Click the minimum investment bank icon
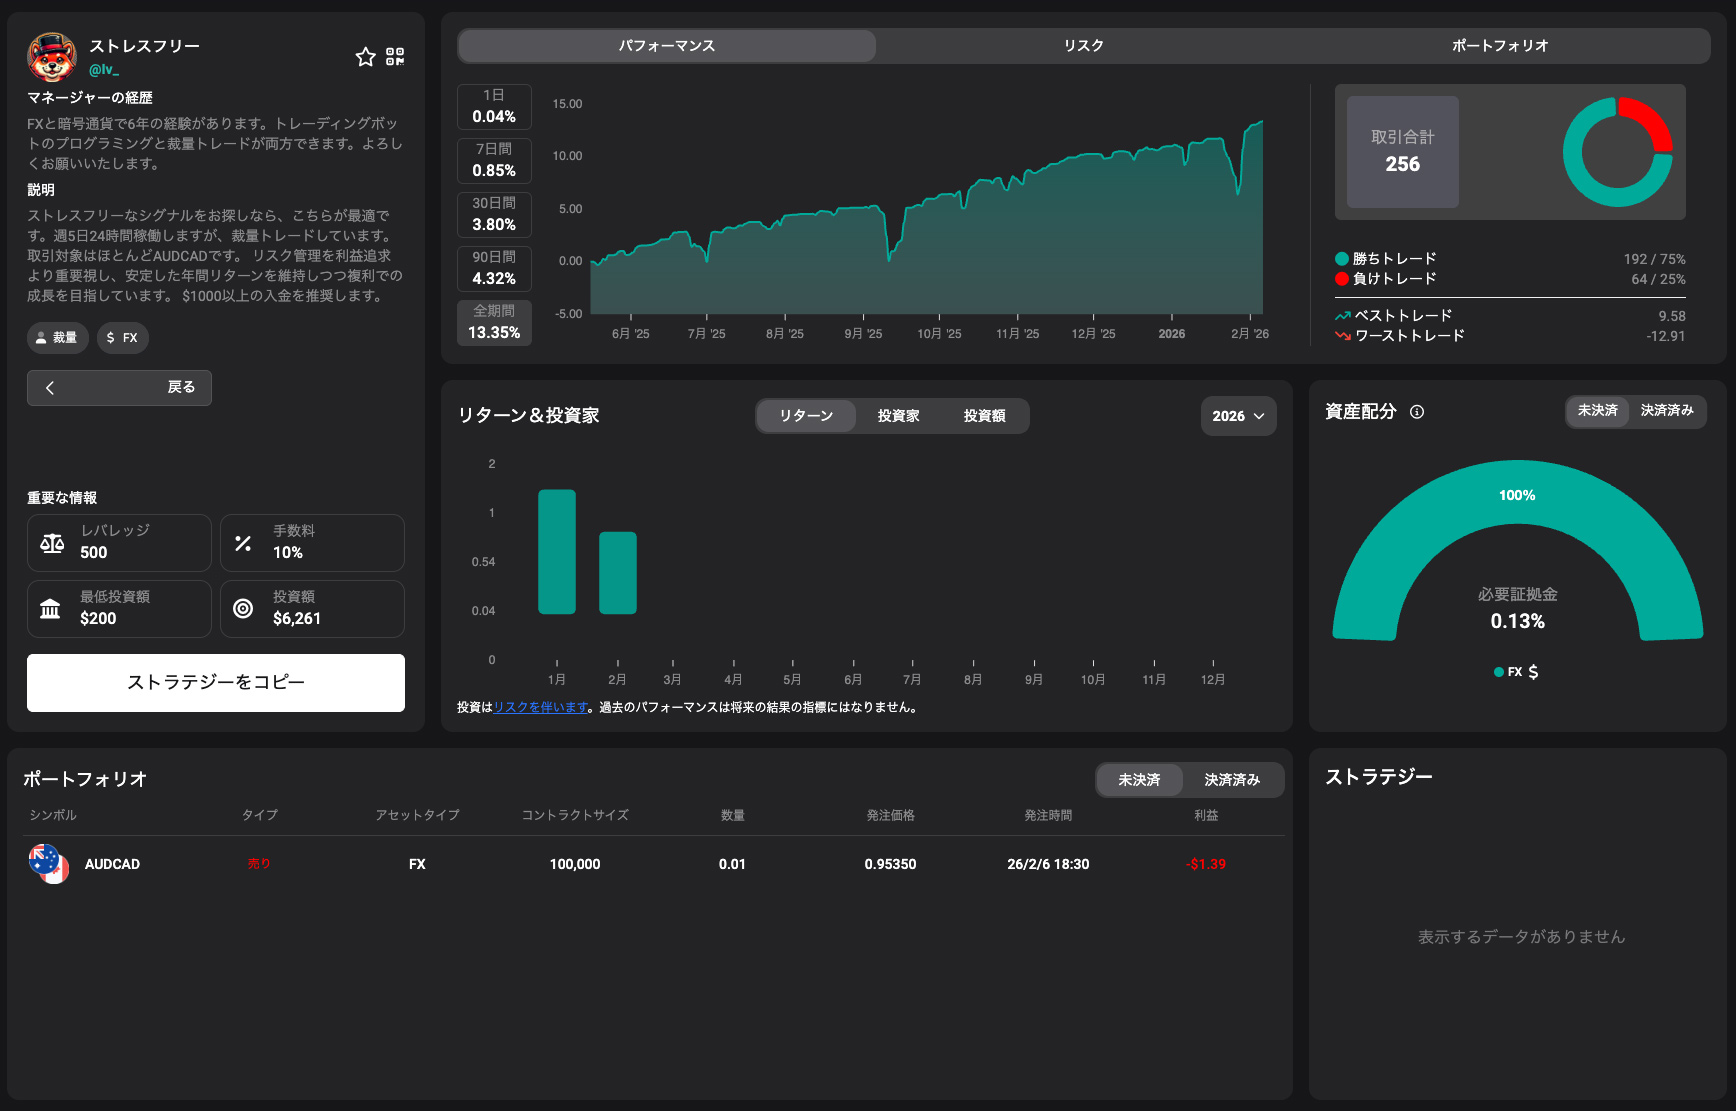1736x1111 pixels. coord(50,609)
